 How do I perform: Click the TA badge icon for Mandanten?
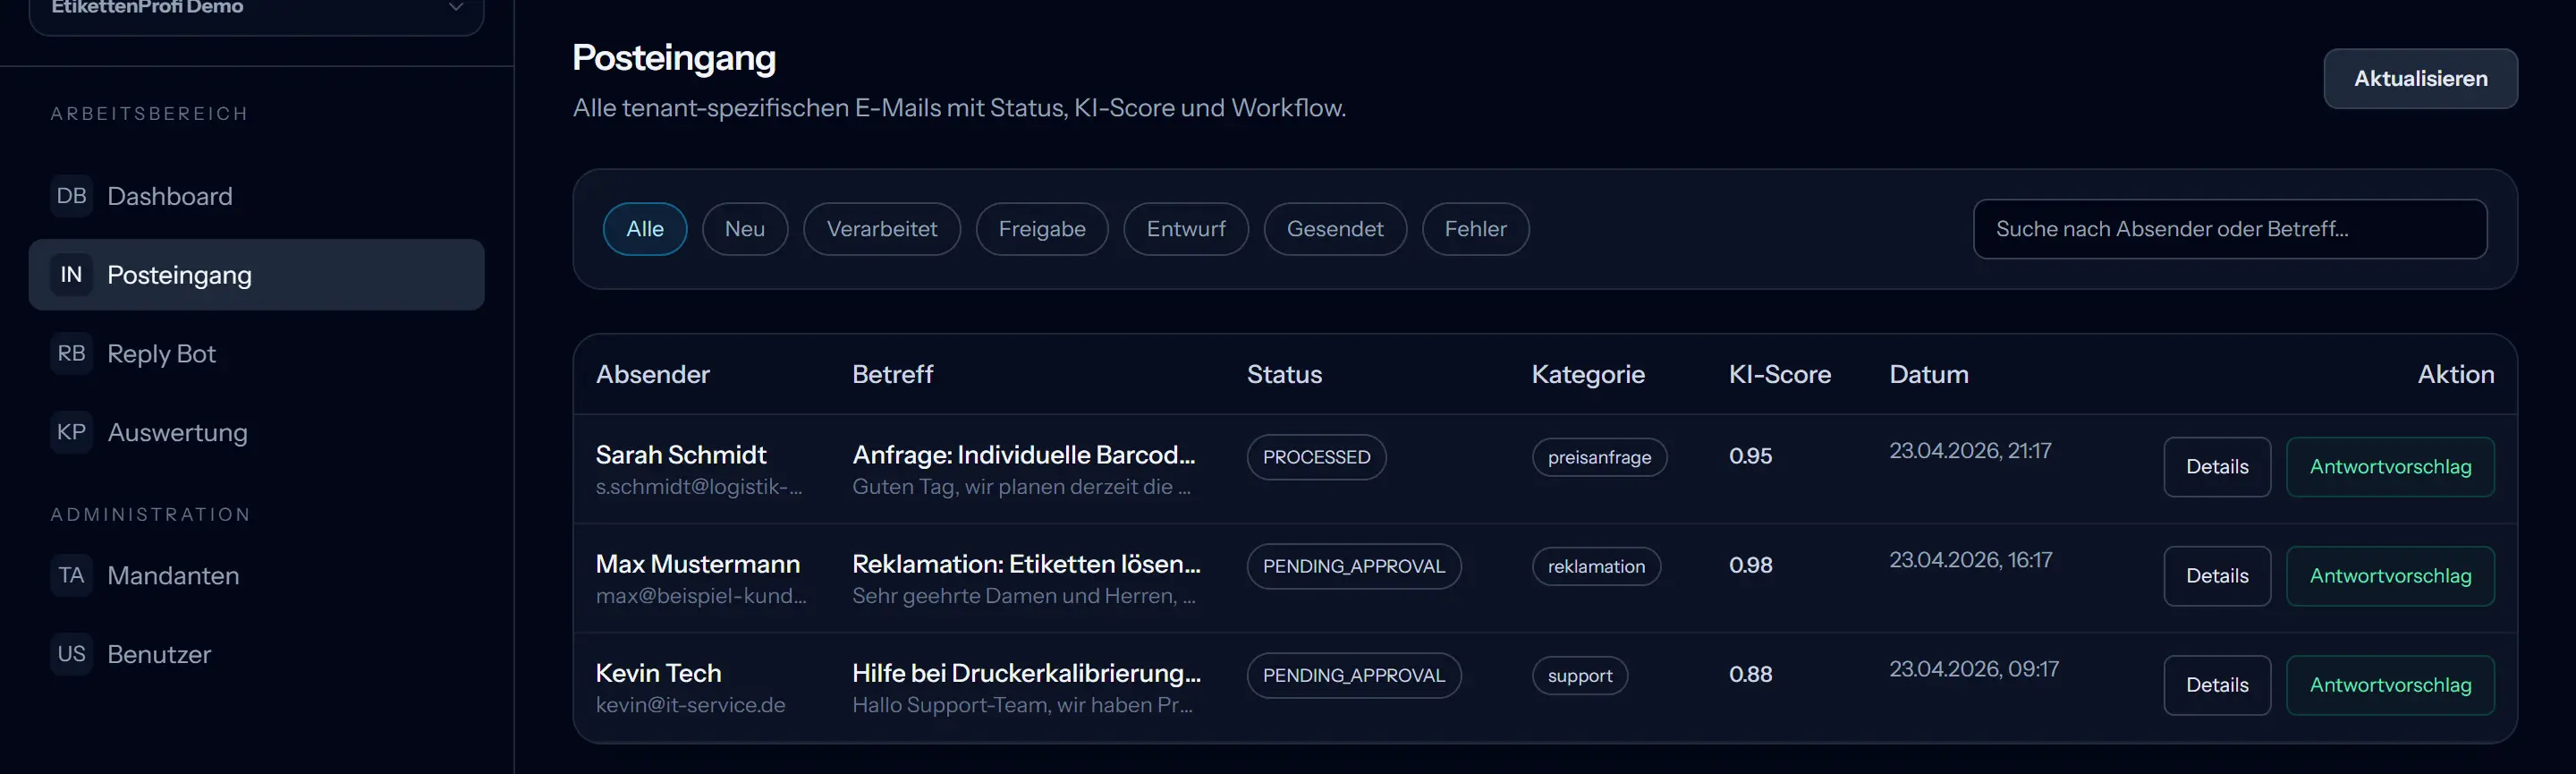pos(71,576)
